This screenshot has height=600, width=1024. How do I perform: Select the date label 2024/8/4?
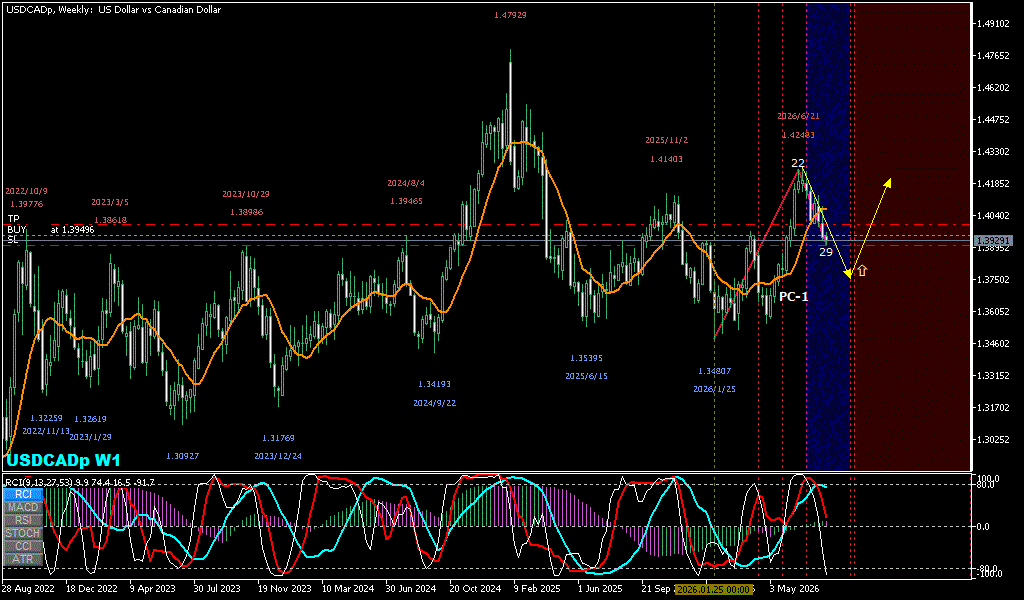coord(406,183)
